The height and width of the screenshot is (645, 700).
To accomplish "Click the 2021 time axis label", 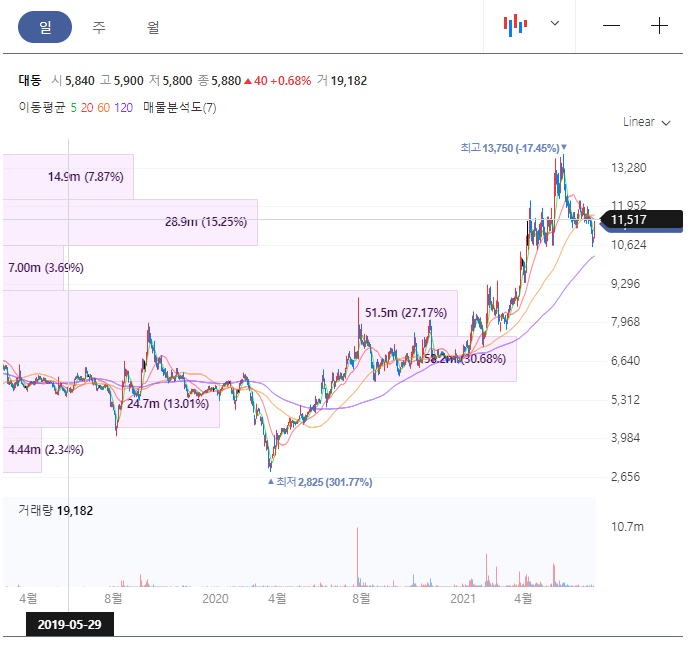I will (x=463, y=599).
